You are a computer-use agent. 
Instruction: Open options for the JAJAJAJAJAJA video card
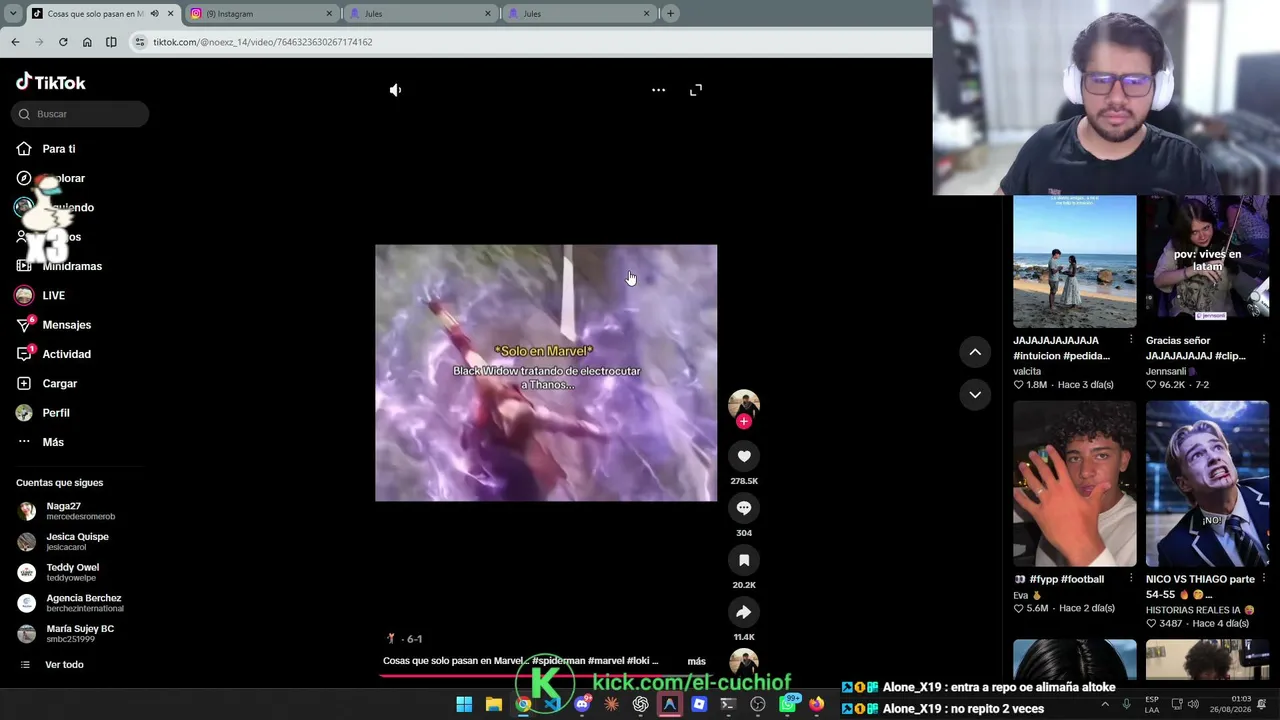click(1131, 340)
